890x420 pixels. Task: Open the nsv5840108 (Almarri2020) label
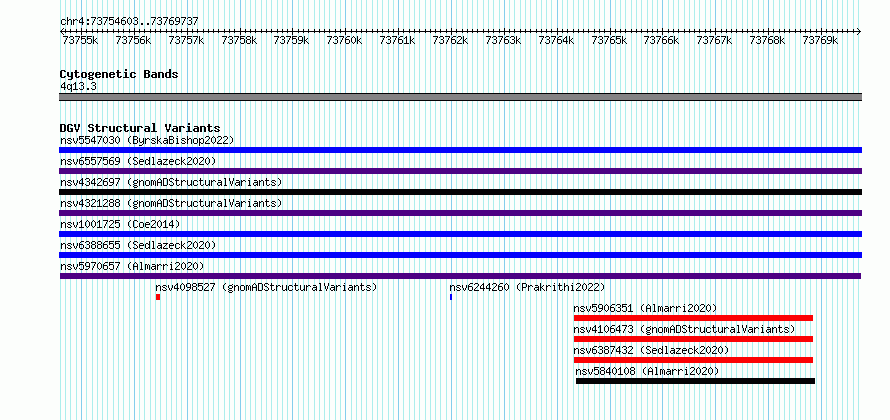coord(648,371)
